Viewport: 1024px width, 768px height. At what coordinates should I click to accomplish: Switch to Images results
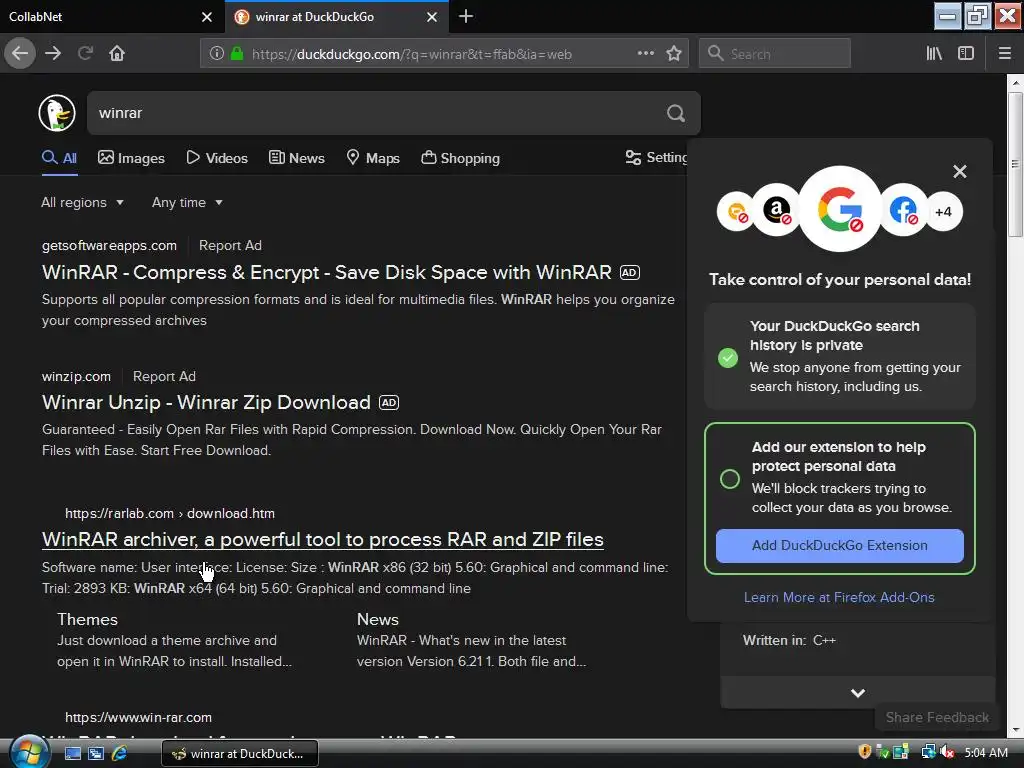(131, 158)
